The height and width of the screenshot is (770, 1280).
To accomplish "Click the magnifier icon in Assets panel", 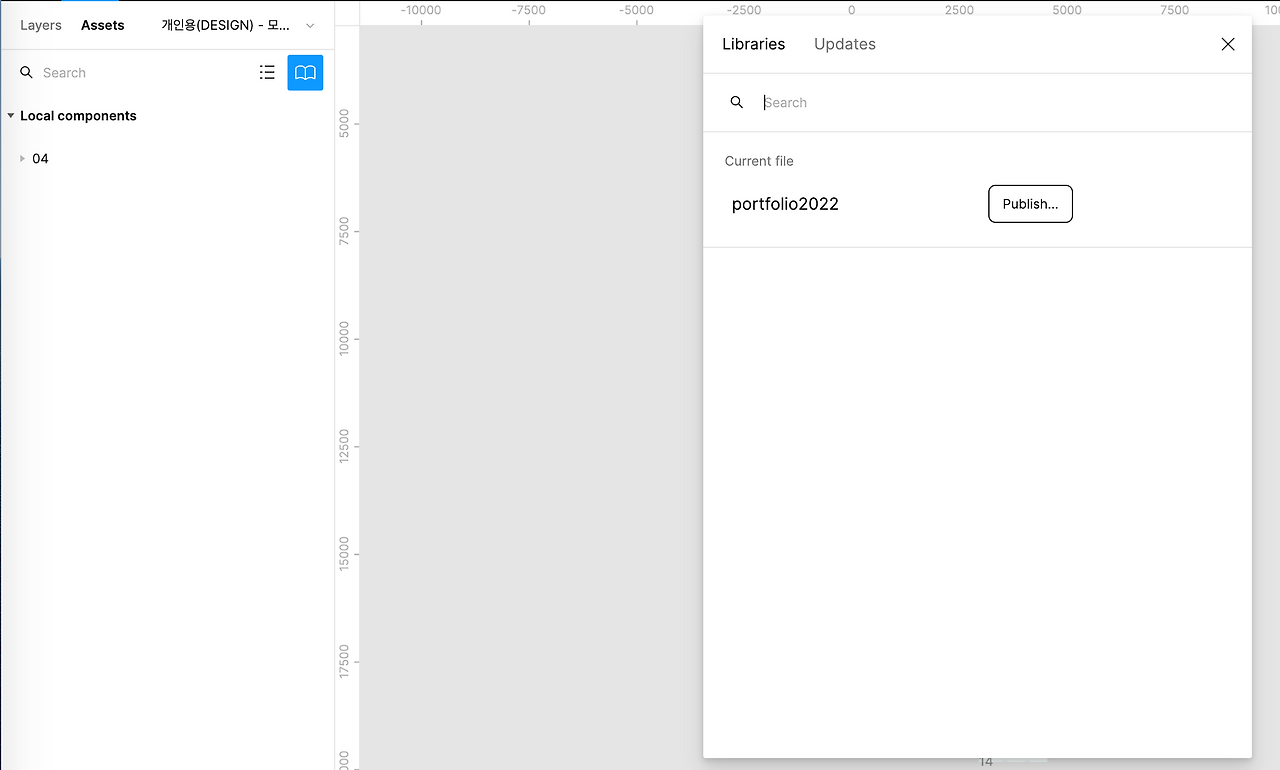I will pyautogui.click(x=27, y=73).
